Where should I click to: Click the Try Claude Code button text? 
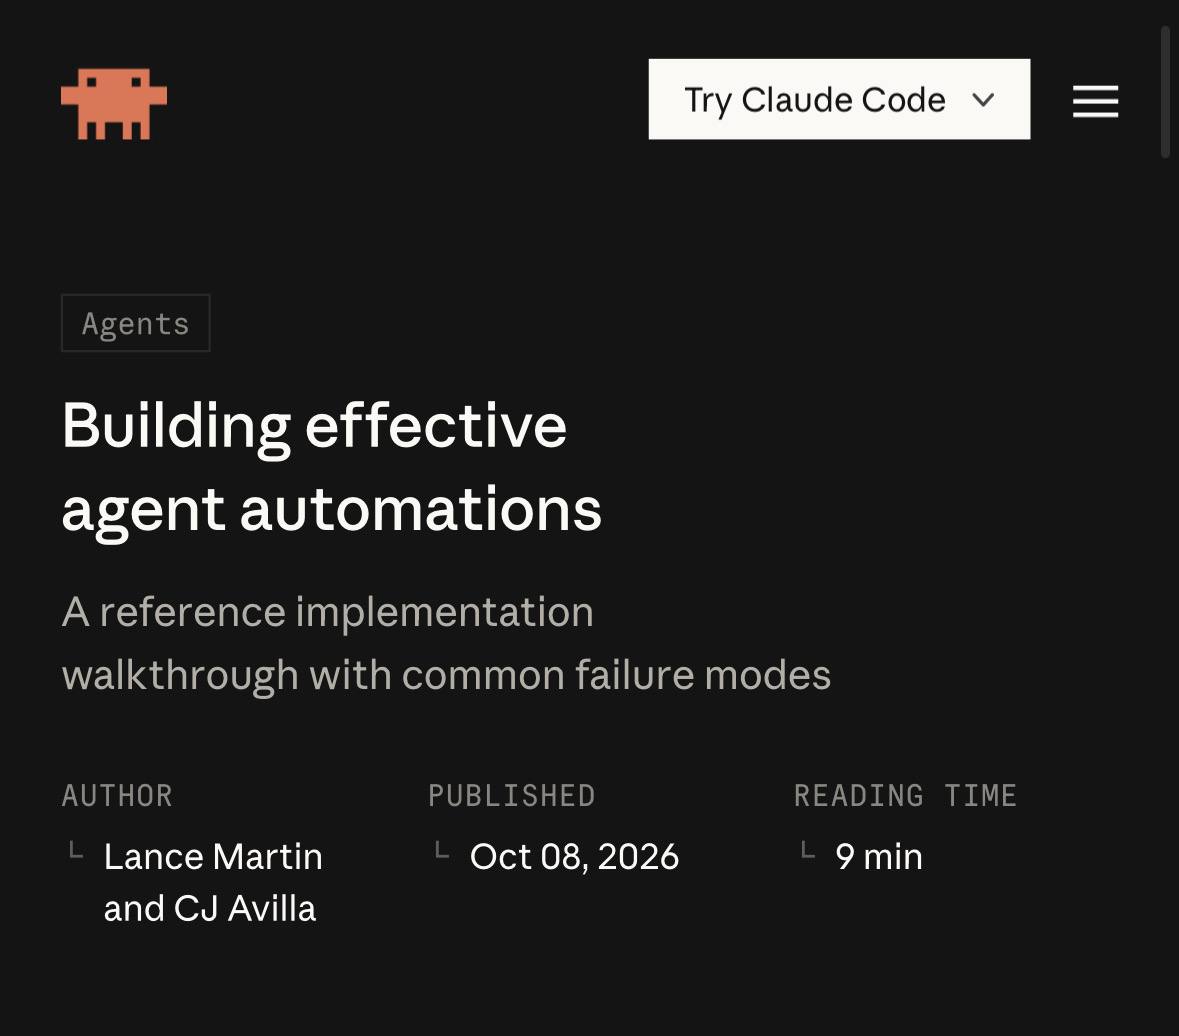pyautogui.click(x=814, y=101)
